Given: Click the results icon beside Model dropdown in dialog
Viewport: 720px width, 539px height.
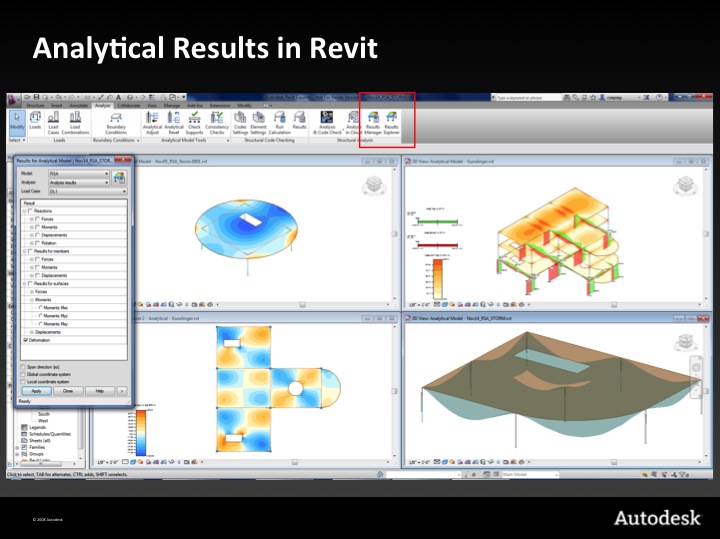Looking at the screenshot, I should coord(119,178).
